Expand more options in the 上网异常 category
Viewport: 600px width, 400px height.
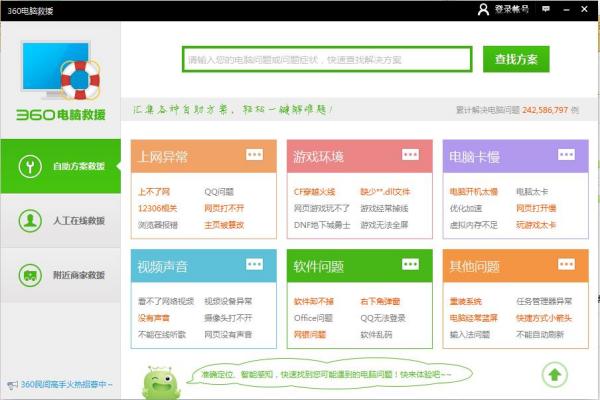pos(255,155)
